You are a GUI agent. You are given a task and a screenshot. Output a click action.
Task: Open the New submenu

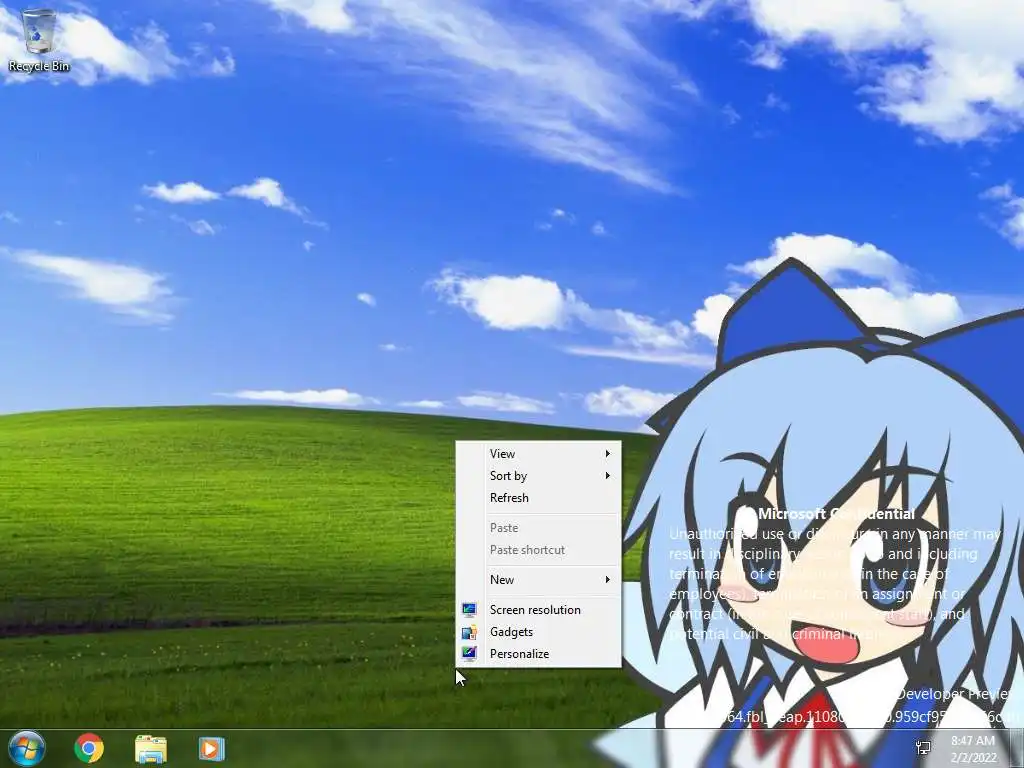click(x=539, y=580)
